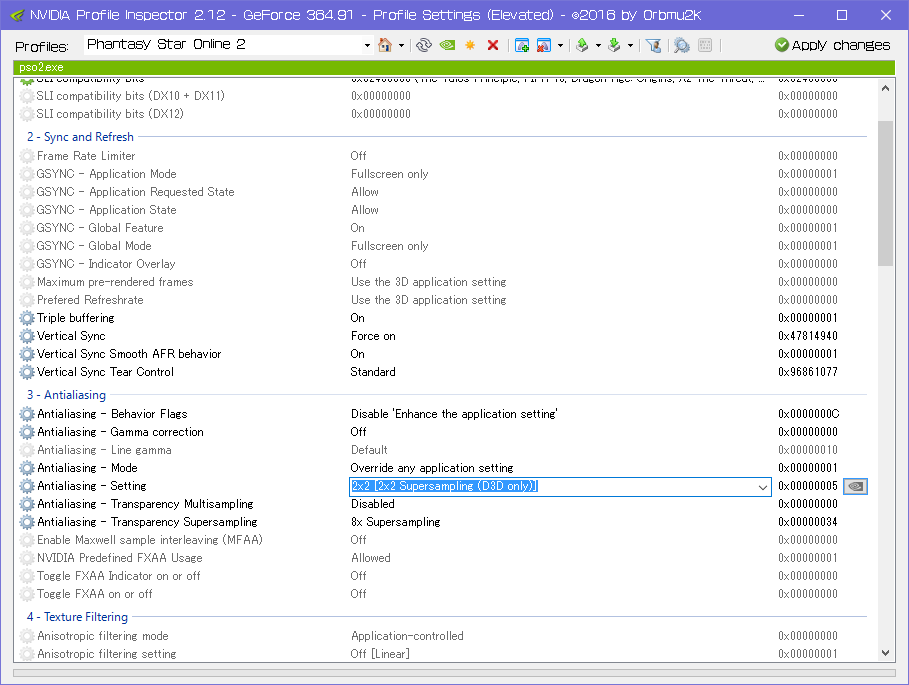Click gear icon for Vertical Sync Tear Control

(x=27, y=372)
